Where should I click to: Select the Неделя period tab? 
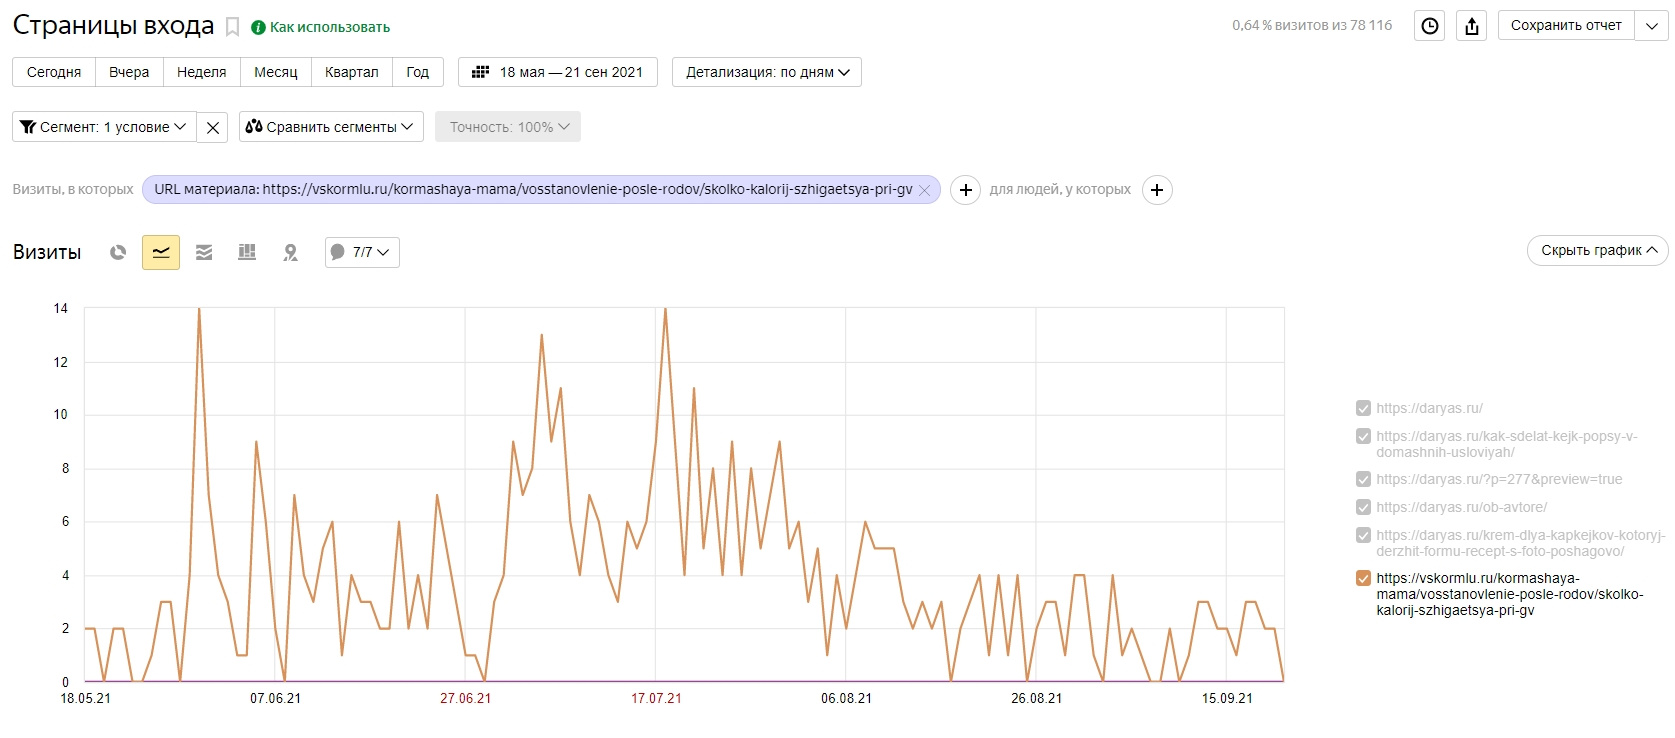pos(201,72)
